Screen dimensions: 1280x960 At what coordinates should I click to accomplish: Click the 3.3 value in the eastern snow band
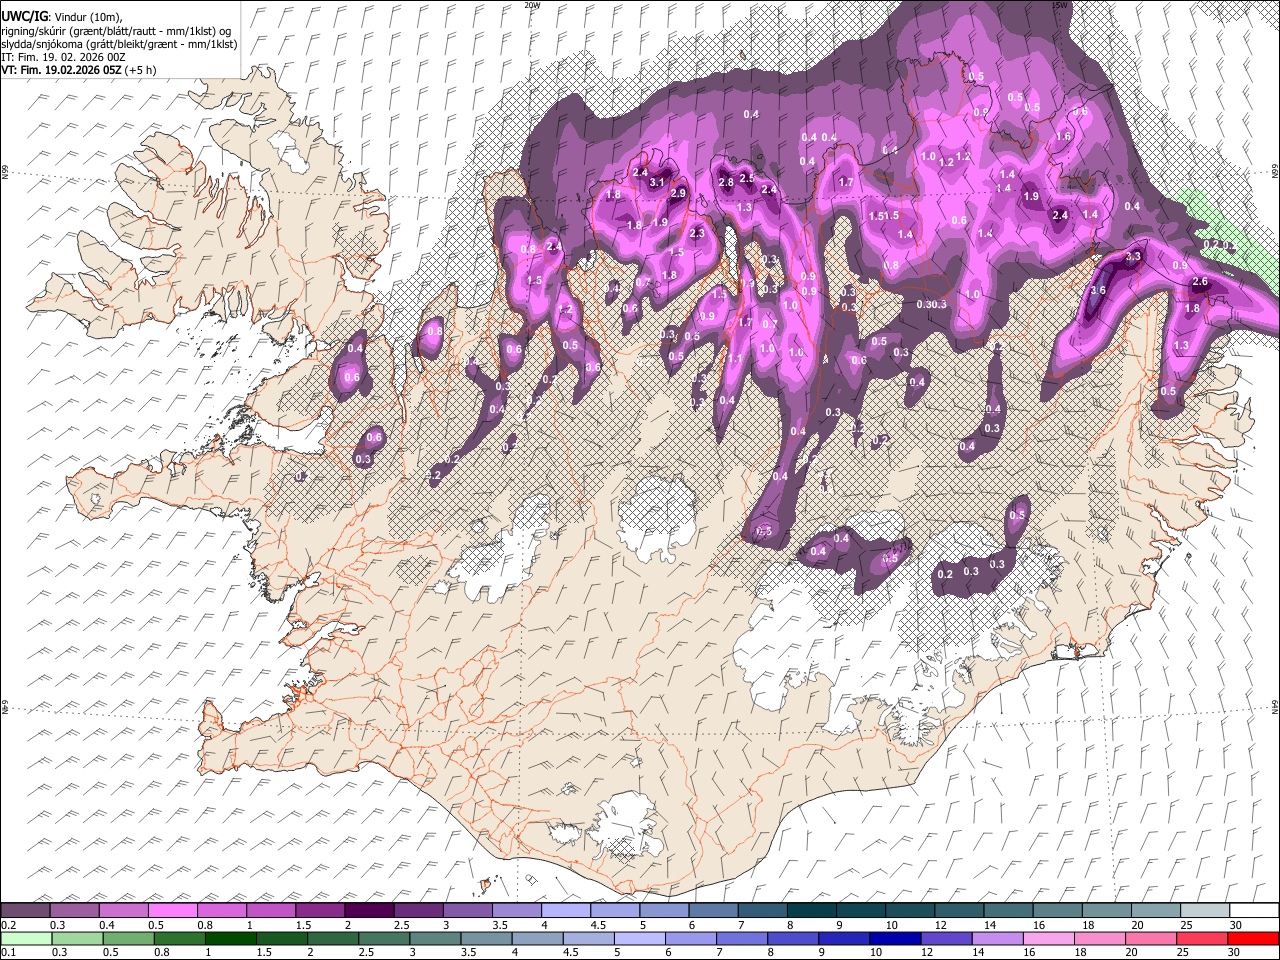click(x=1133, y=257)
